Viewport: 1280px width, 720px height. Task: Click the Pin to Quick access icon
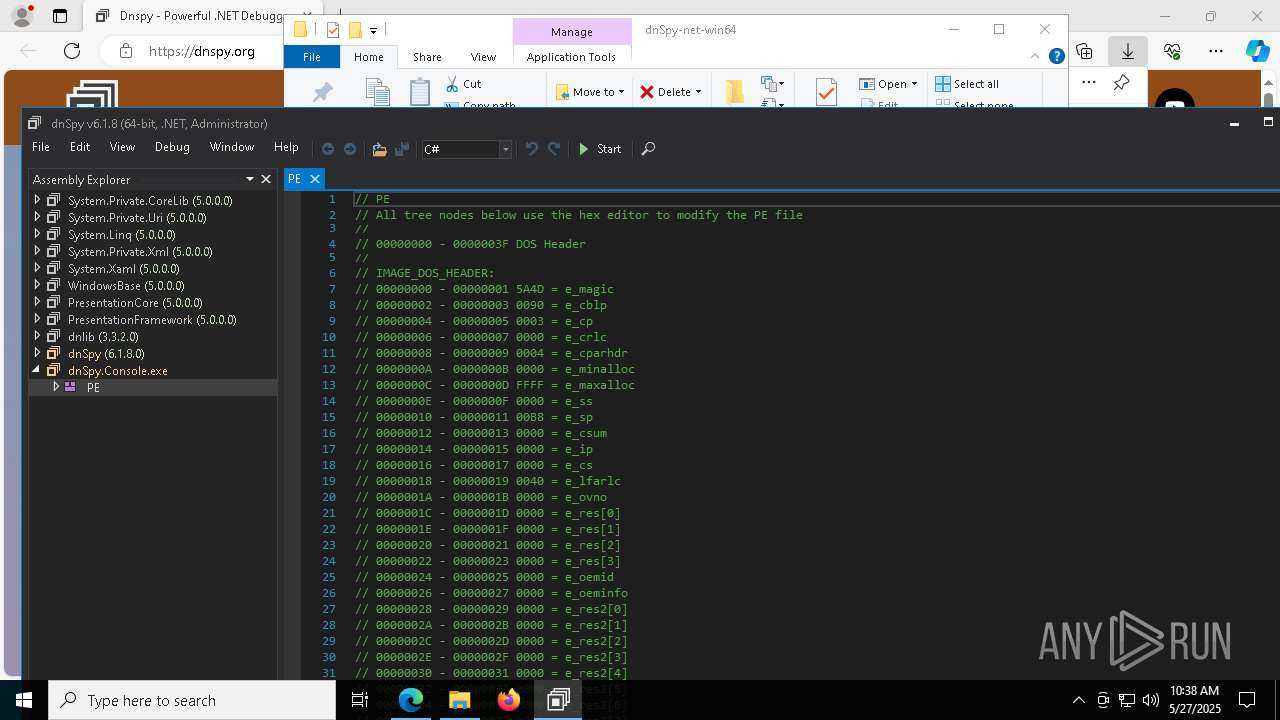322,91
